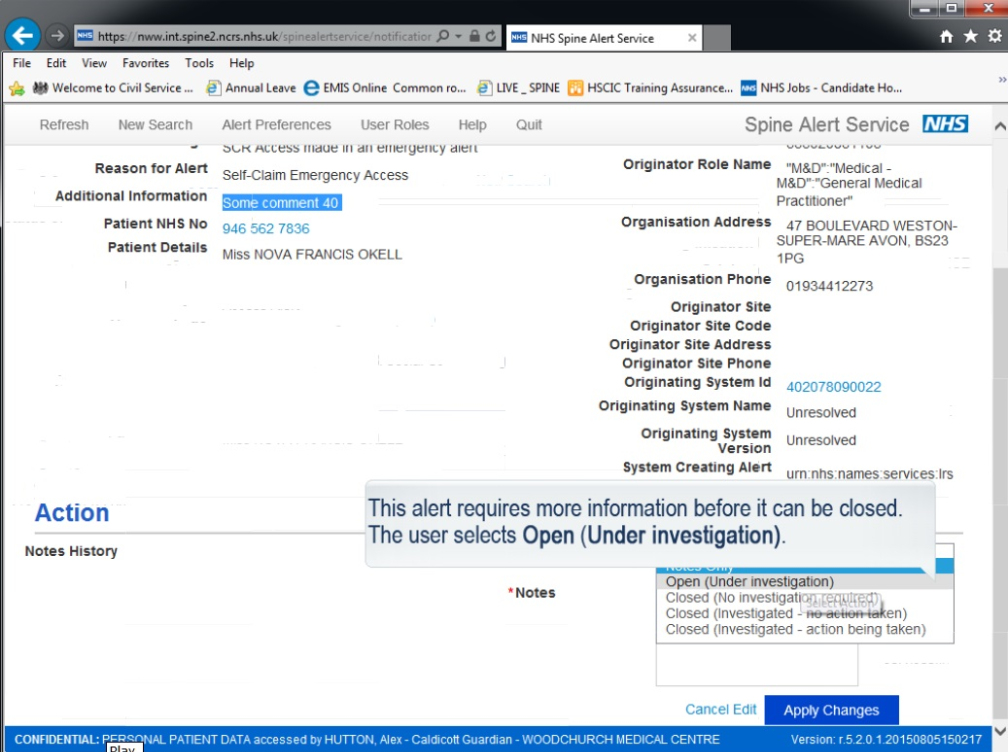Image resolution: width=1008 pixels, height=752 pixels.
Task: Open browser Tools gear icon
Action: pyautogui.click(x=994, y=36)
